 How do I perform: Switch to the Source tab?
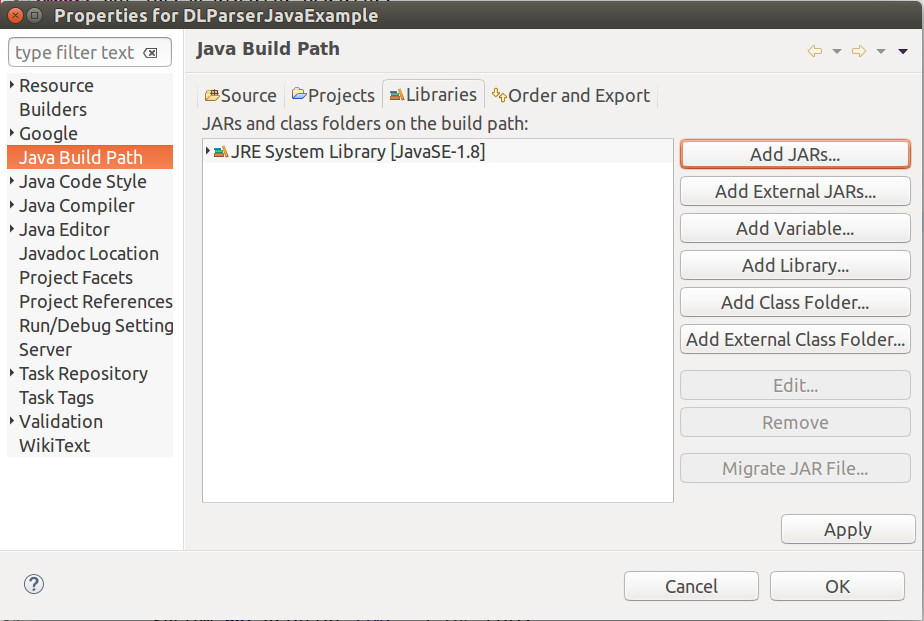pyautogui.click(x=240, y=95)
